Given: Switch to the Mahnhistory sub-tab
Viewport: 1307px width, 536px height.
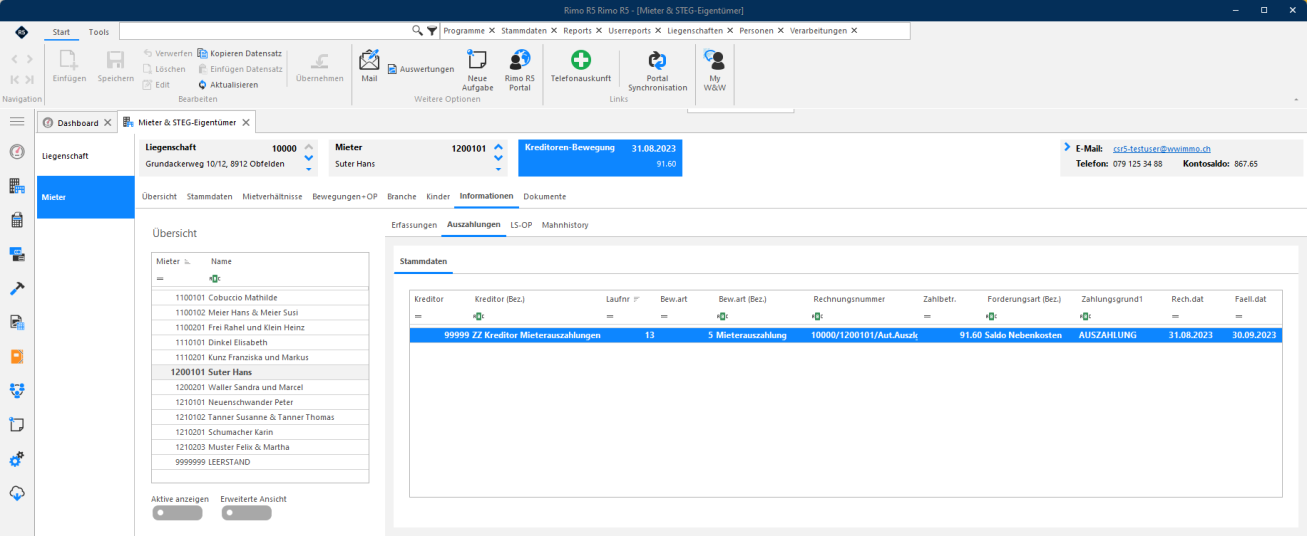Looking at the screenshot, I should point(565,225).
